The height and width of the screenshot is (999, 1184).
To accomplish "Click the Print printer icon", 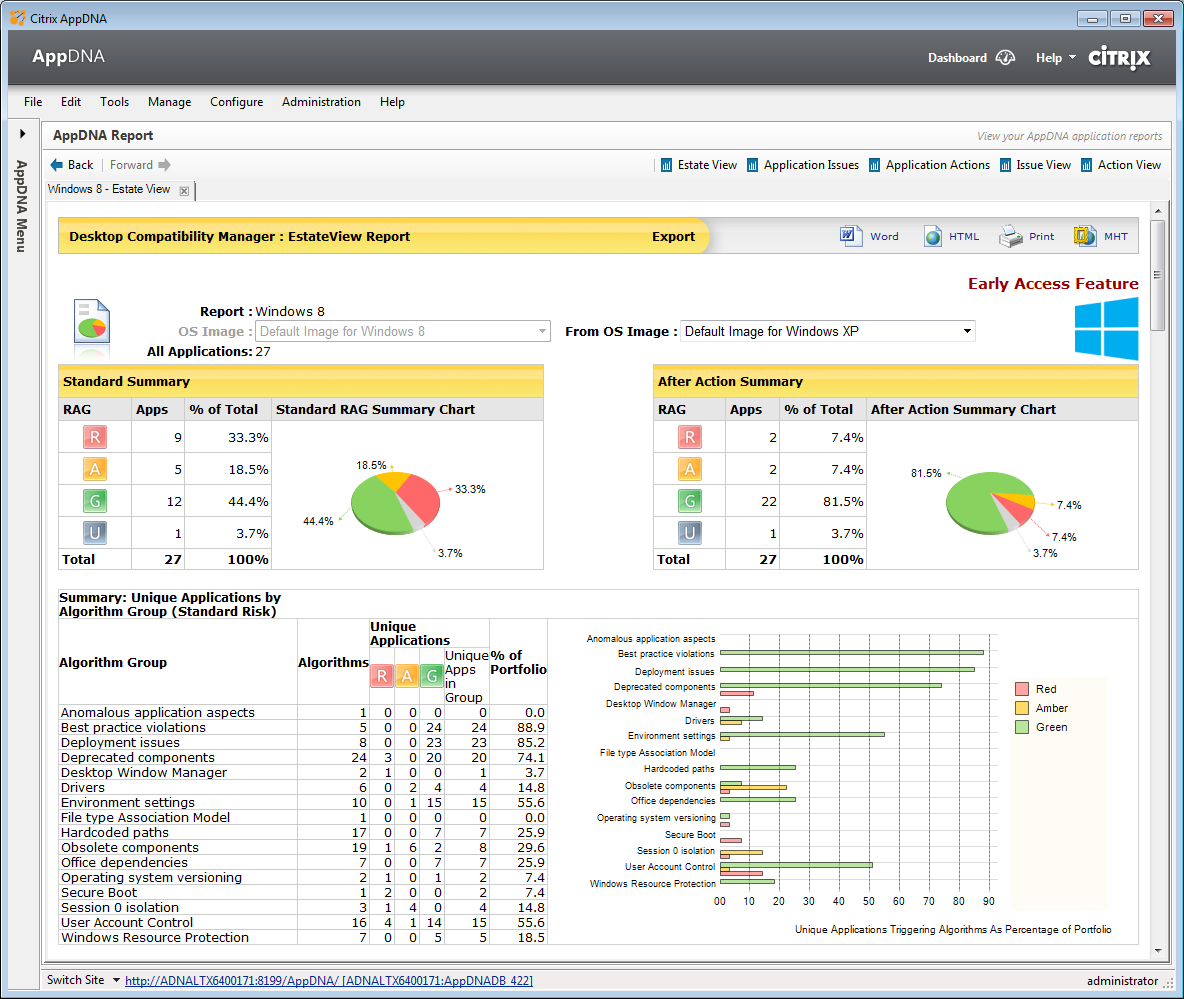I will [x=1010, y=236].
